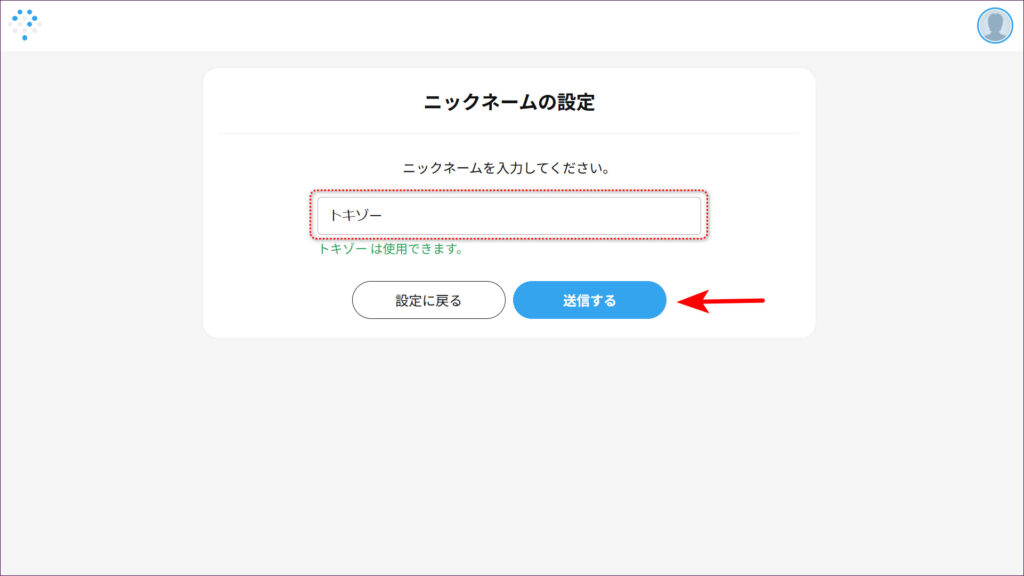Click the green トキゾー は使用できます message

click(x=390, y=249)
